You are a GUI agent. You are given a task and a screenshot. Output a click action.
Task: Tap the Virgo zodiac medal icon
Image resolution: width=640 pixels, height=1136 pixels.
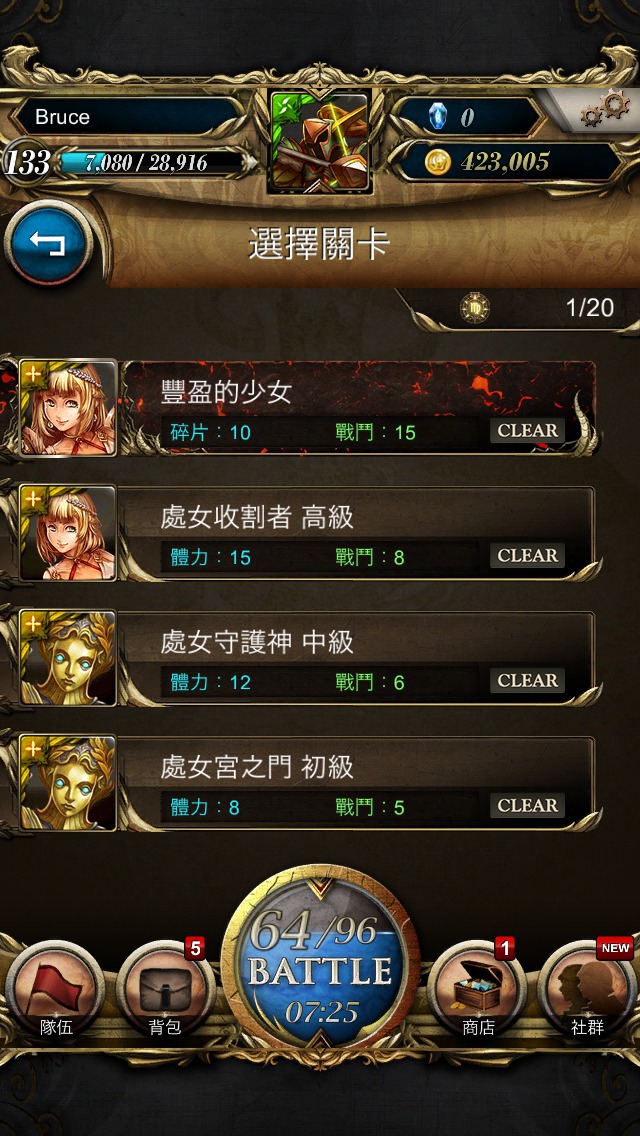[x=475, y=308]
